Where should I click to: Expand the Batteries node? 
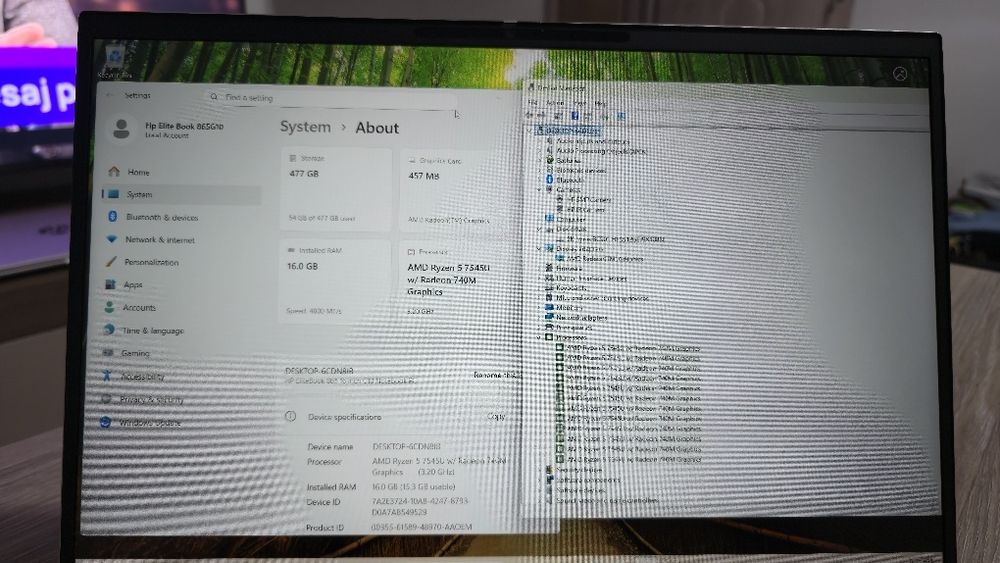tap(540, 161)
